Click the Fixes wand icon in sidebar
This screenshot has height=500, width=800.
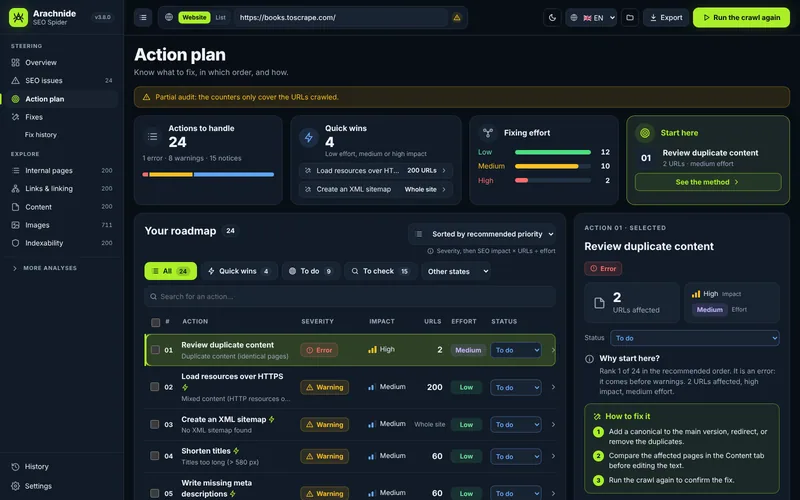pos(15,117)
